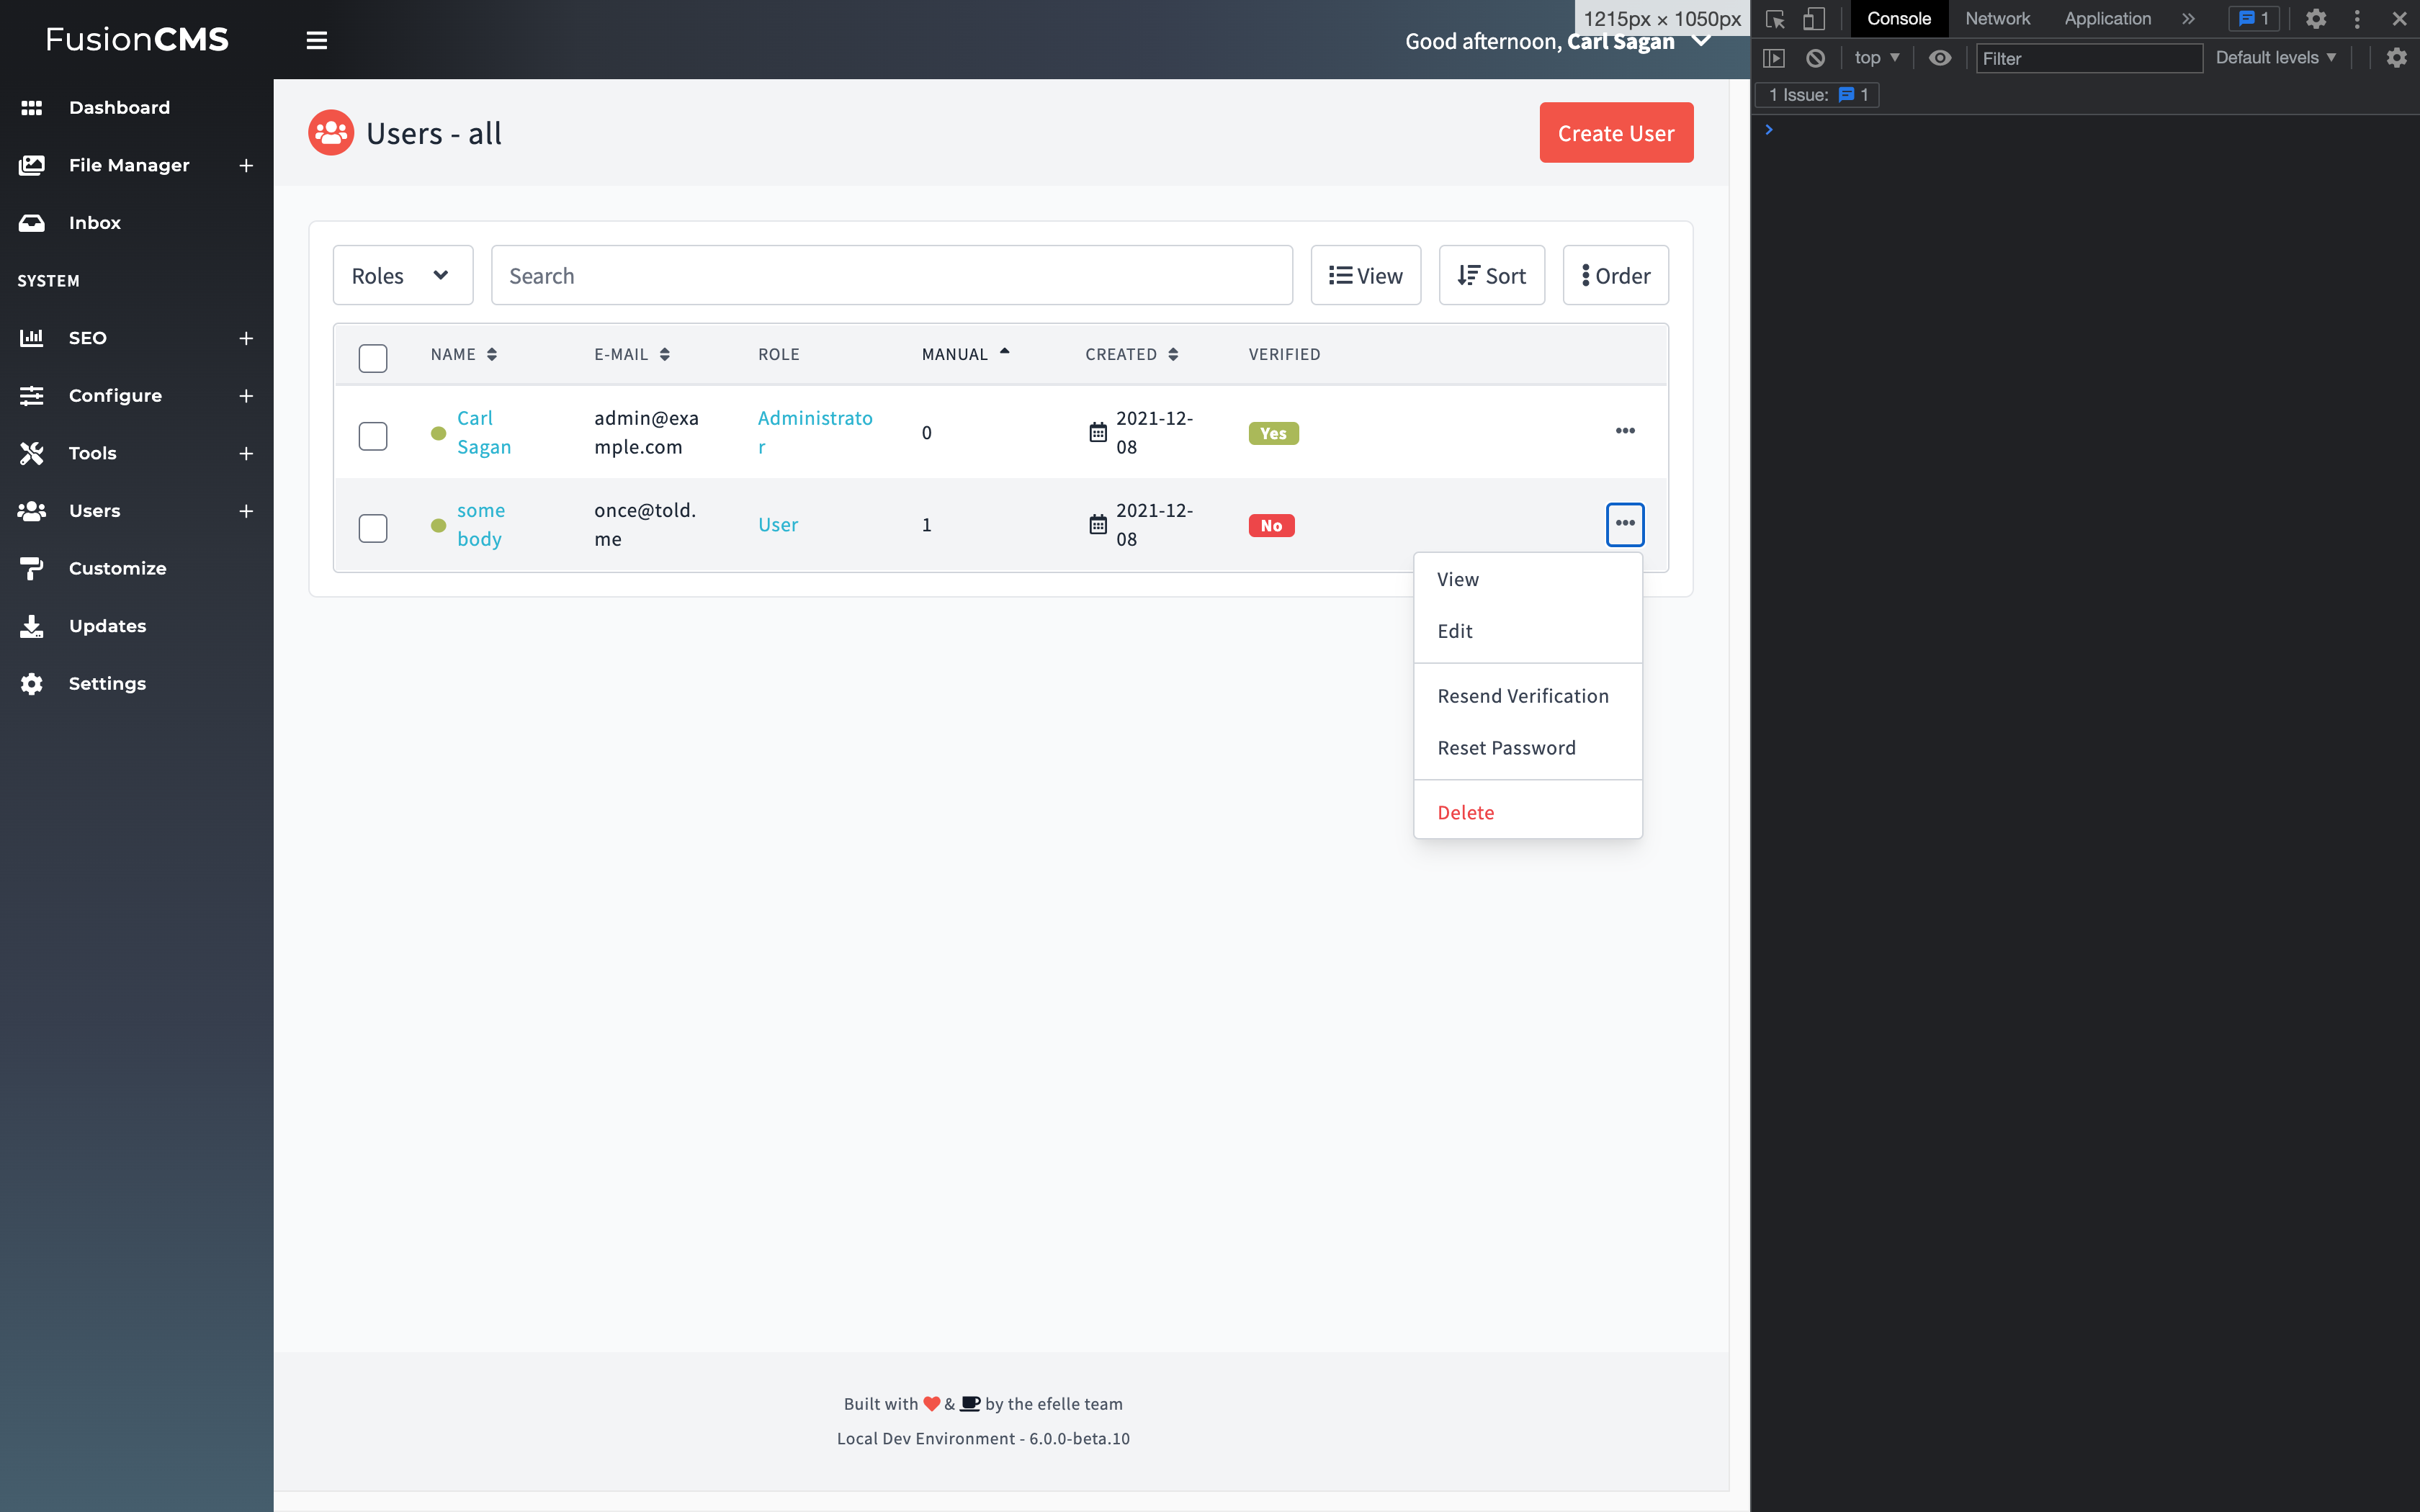Open the Default levels dropdown in DevTools

pos(2276,57)
